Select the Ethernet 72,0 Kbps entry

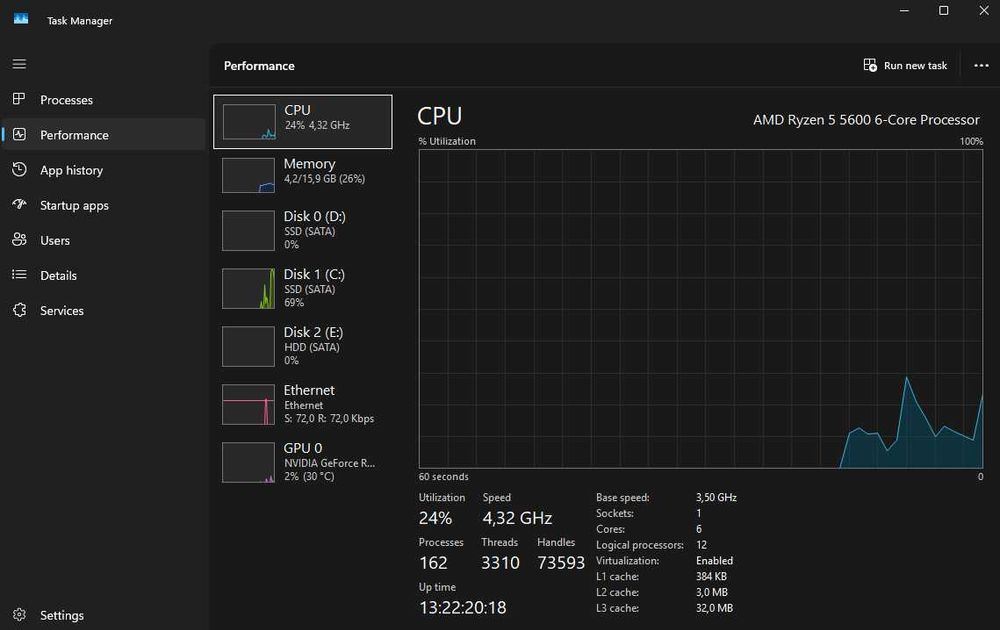pyautogui.click(x=303, y=404)
